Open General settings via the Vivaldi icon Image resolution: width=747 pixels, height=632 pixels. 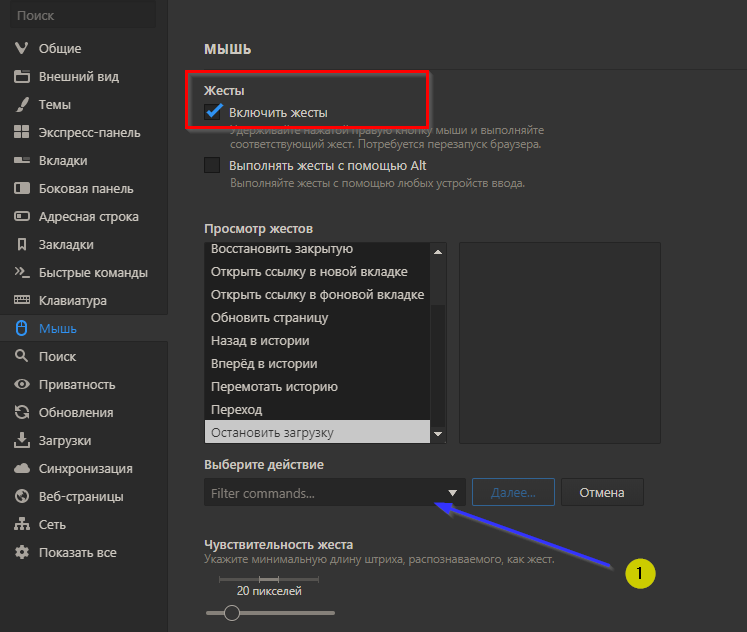[21, 48]
